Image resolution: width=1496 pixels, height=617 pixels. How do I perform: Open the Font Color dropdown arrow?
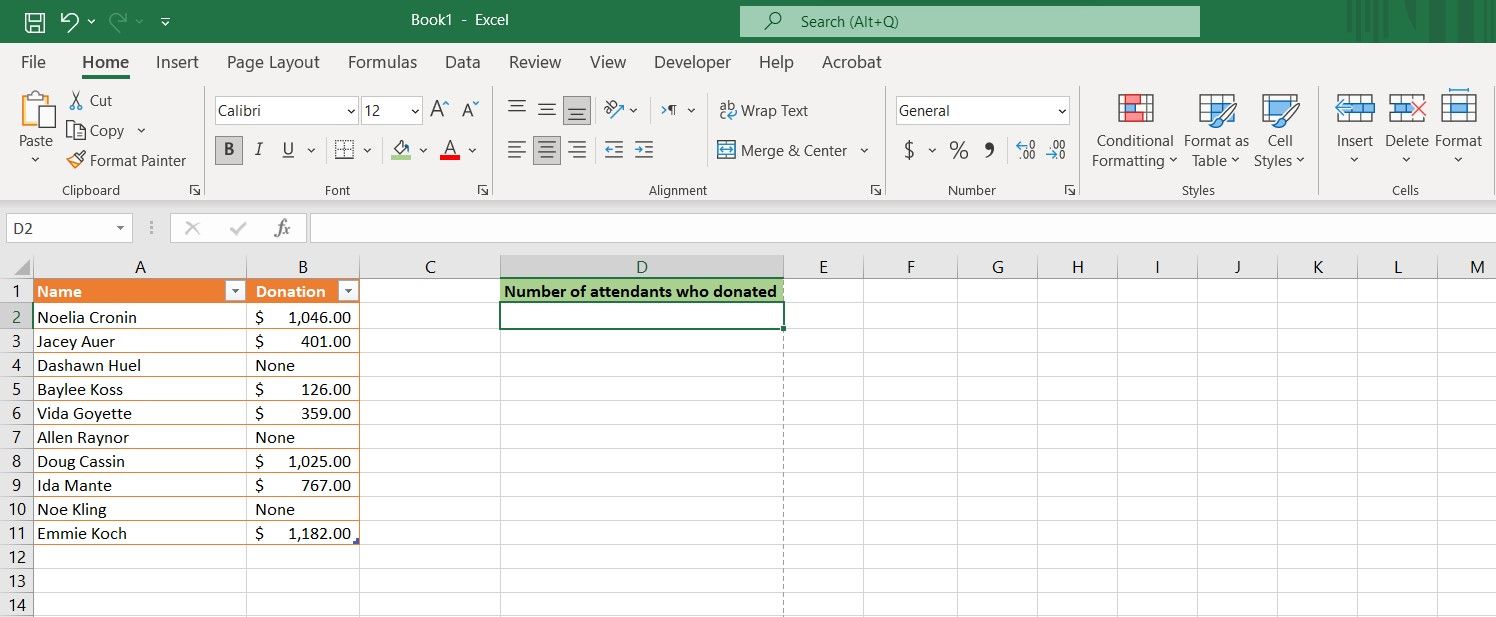click(x=472, y=151)
